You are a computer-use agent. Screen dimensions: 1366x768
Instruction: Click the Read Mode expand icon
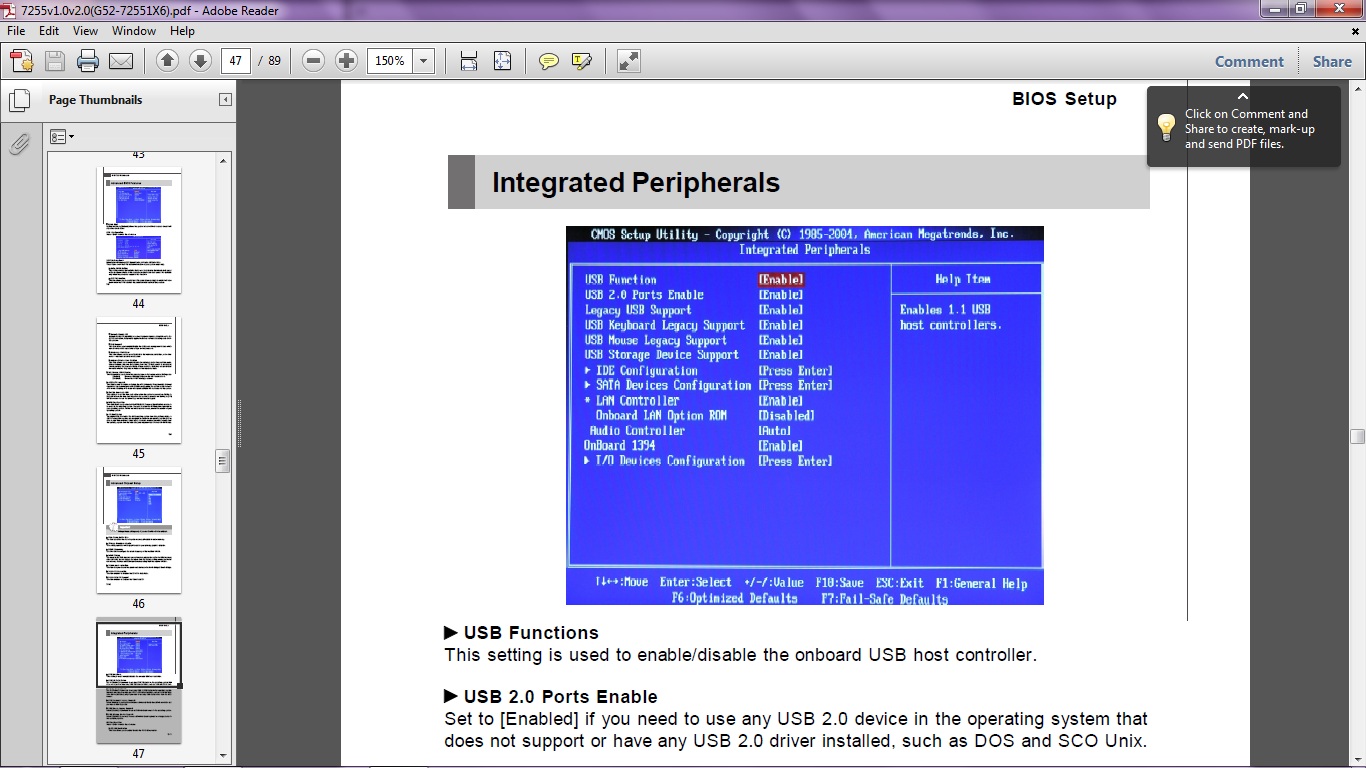(x=628, y=61)
